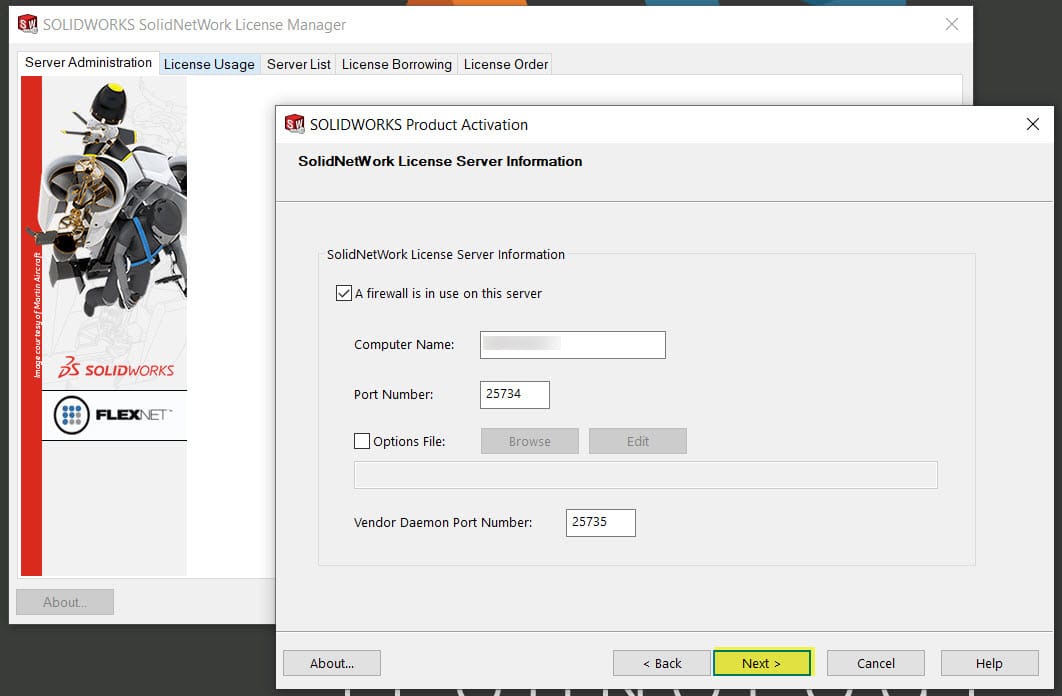
Task: Click the 'Vendor Daemon Port Number:' label
Action: 443,523
